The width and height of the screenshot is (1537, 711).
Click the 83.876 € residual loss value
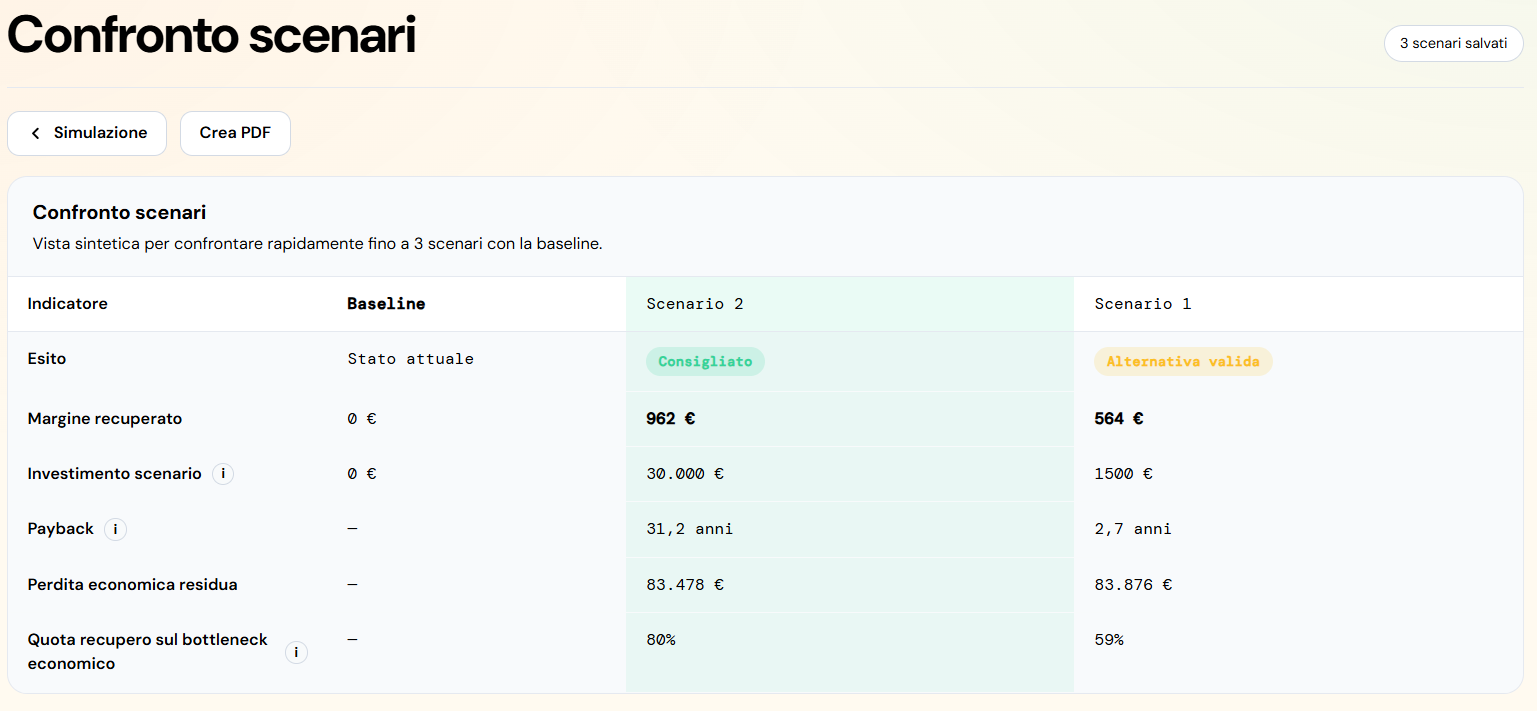(1133, 584)
